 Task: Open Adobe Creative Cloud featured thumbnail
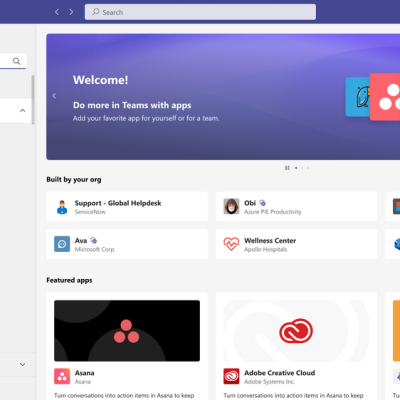pyautogui.click(x=296, y=331)
